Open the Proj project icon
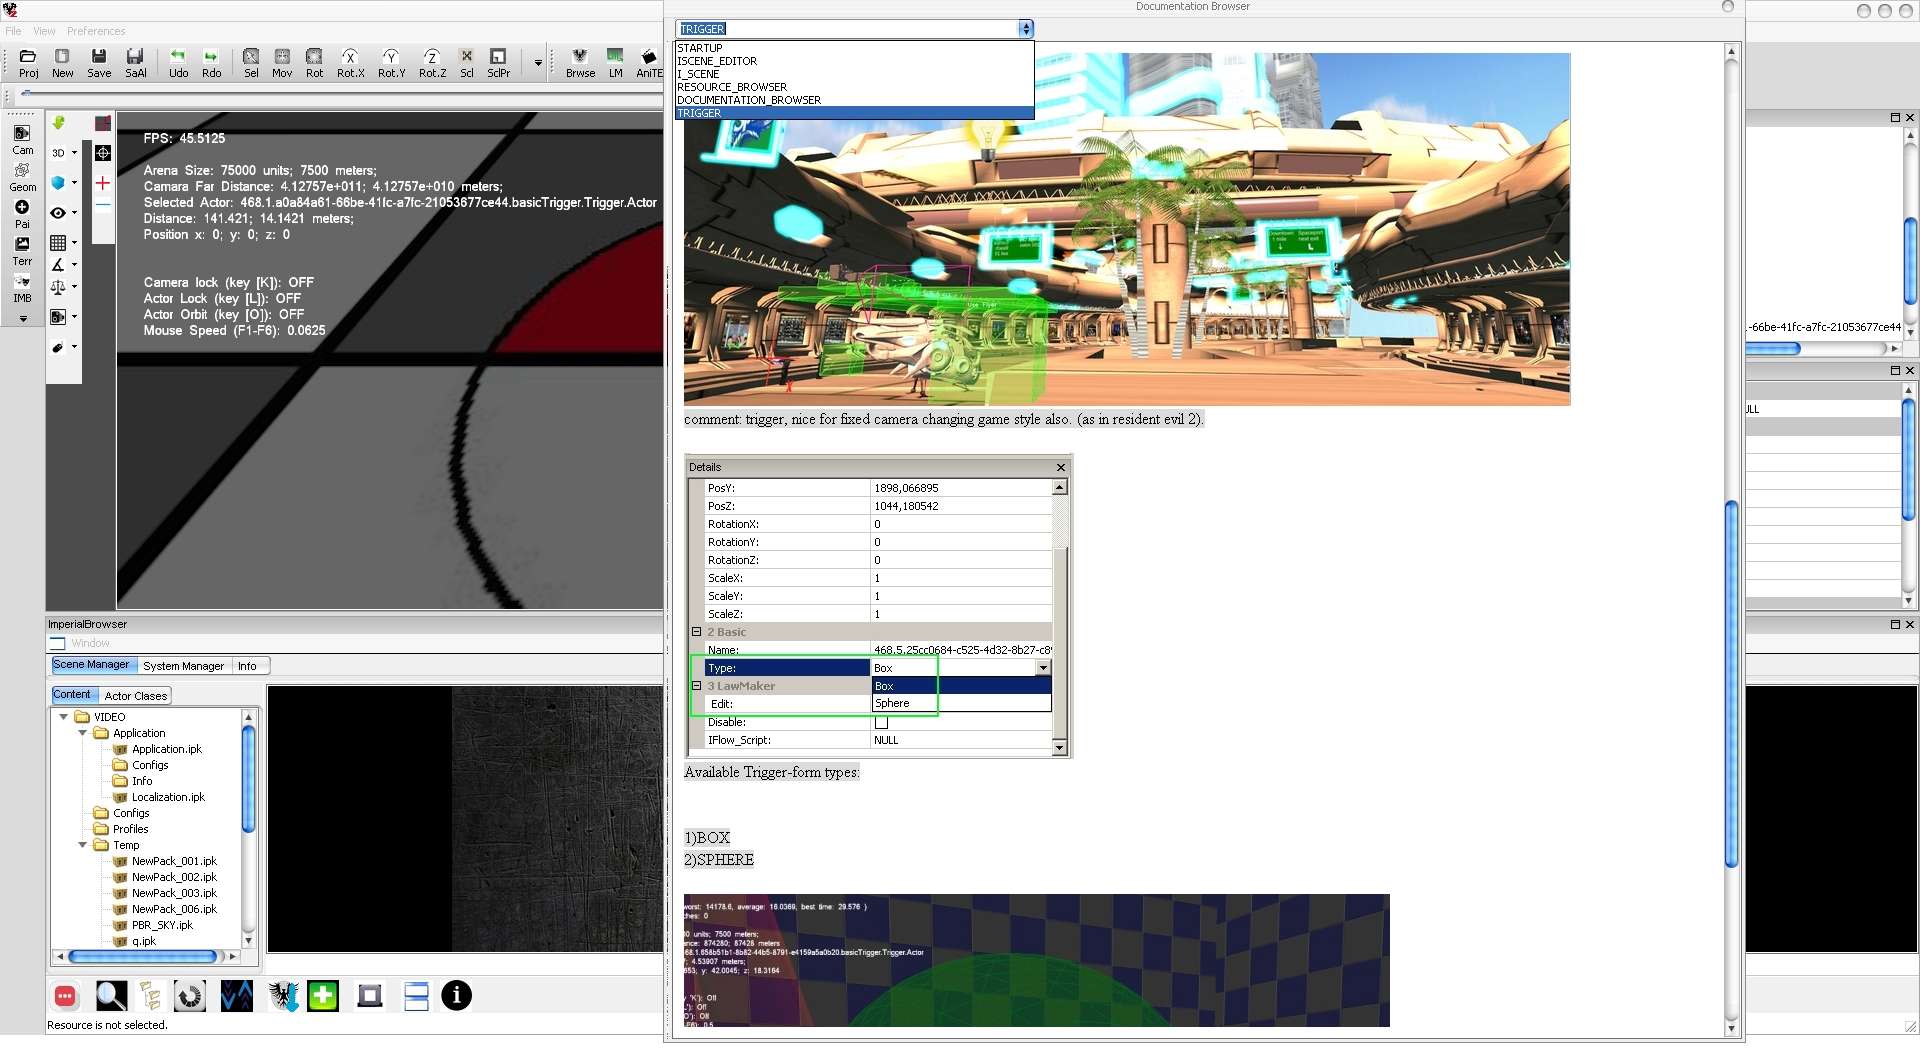1920x1054 pixels. (x=28, y=63)
